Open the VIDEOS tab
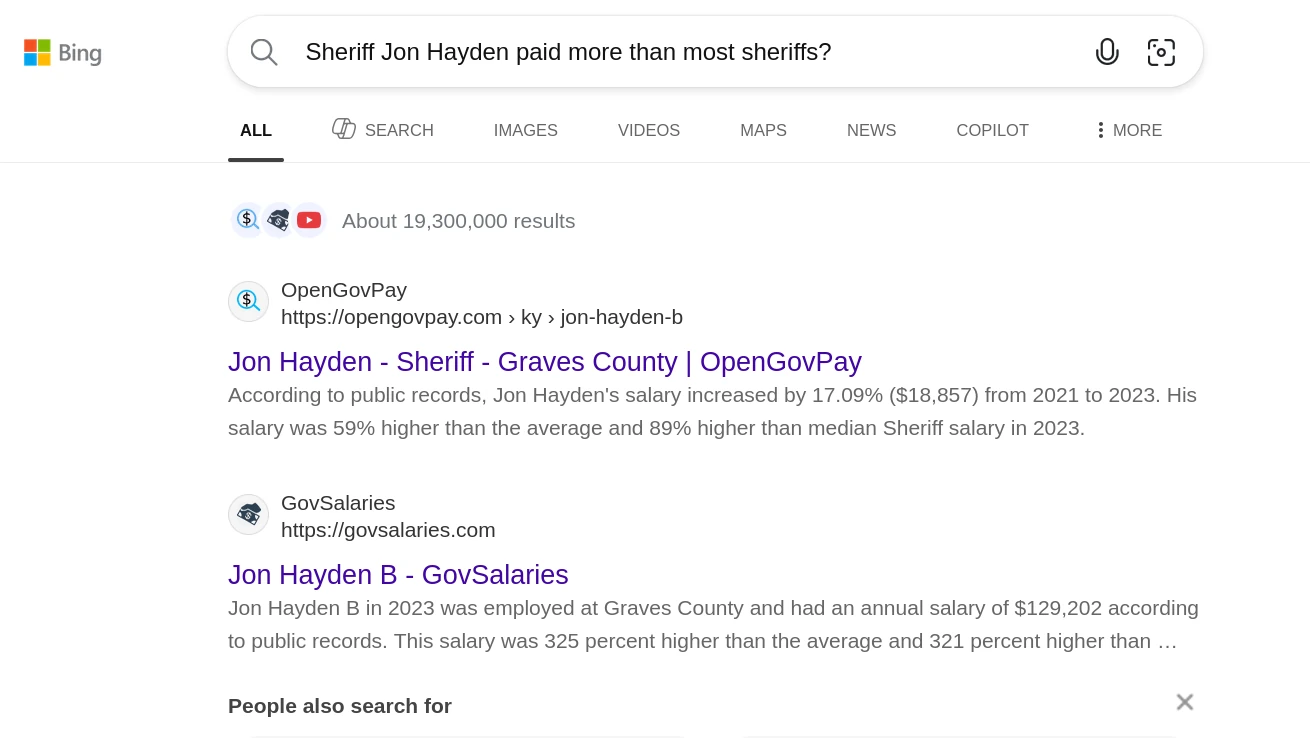The image size is (1310, 738). [648, 130]
